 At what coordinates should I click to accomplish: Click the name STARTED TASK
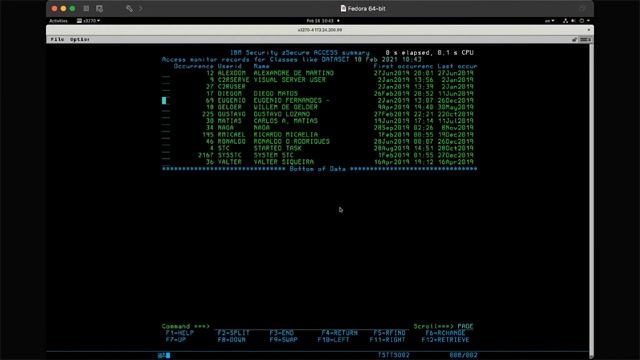click(x=278, y=148)
